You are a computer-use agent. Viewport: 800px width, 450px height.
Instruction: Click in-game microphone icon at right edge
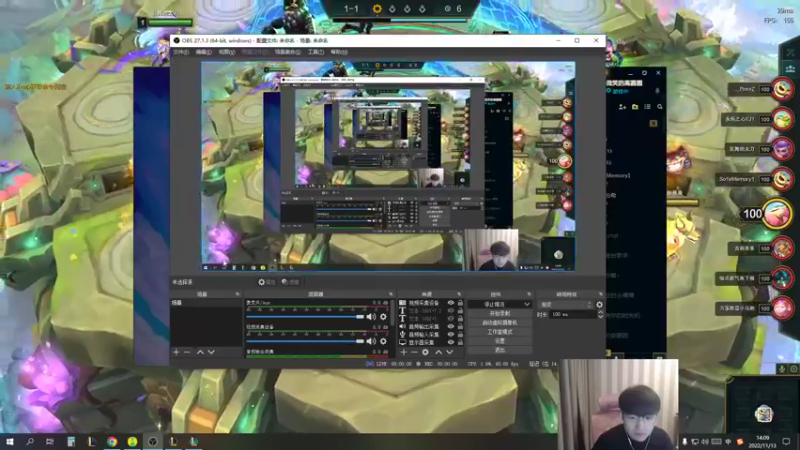click(782, 369)
